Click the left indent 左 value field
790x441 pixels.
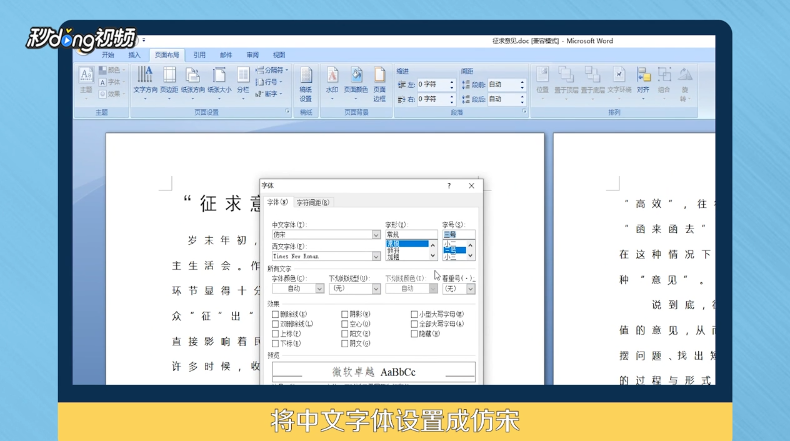coord(433,85)
